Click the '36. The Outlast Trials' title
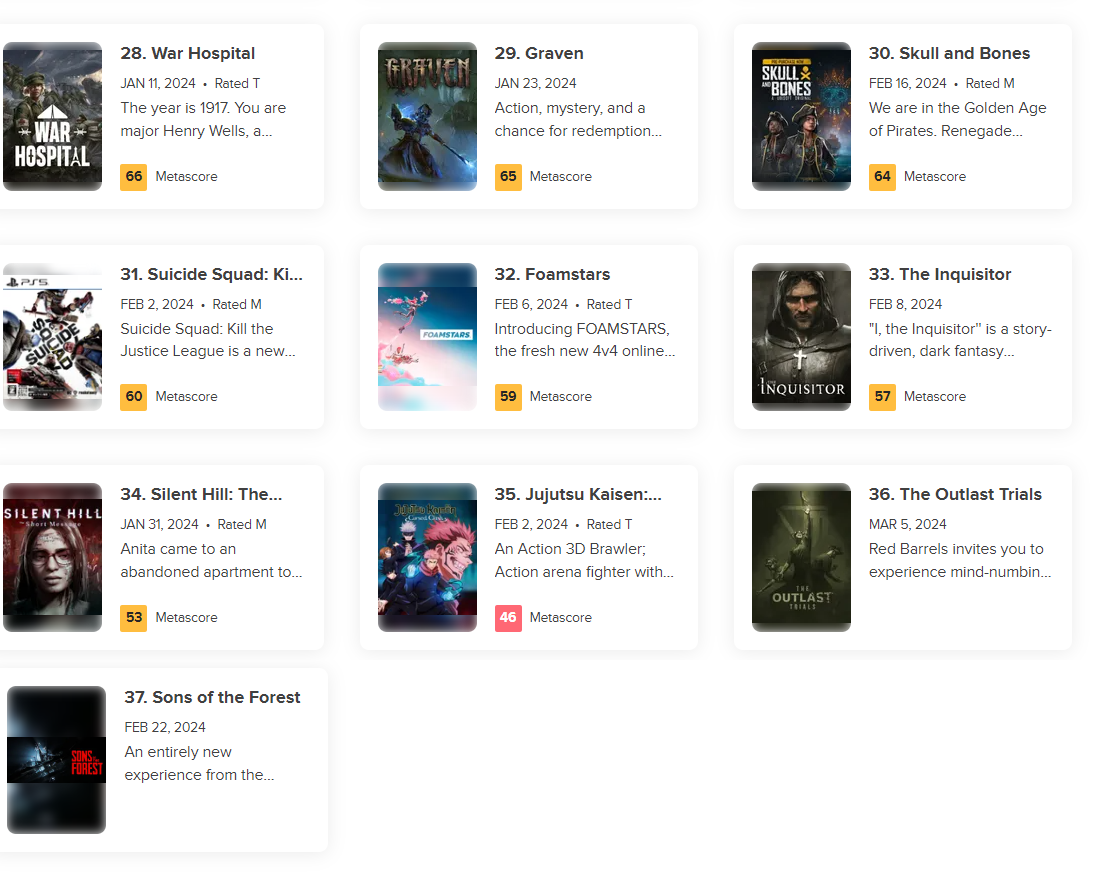 click(x=955, y=495)
